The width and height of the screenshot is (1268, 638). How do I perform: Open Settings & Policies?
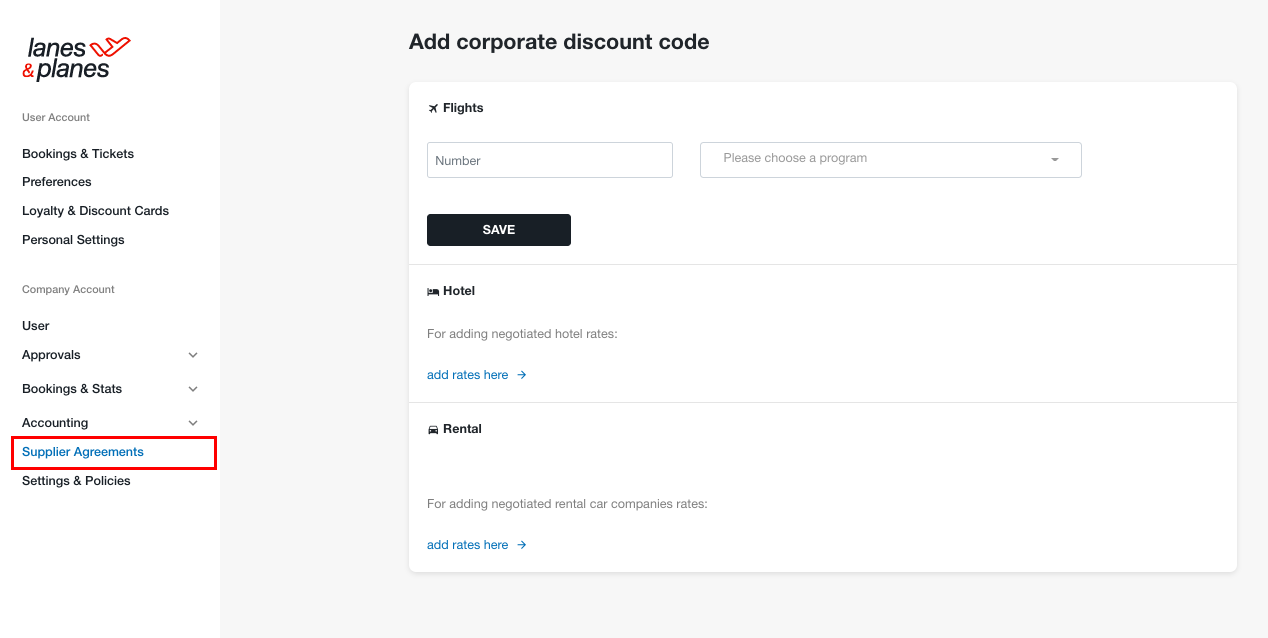click(76, 481)
